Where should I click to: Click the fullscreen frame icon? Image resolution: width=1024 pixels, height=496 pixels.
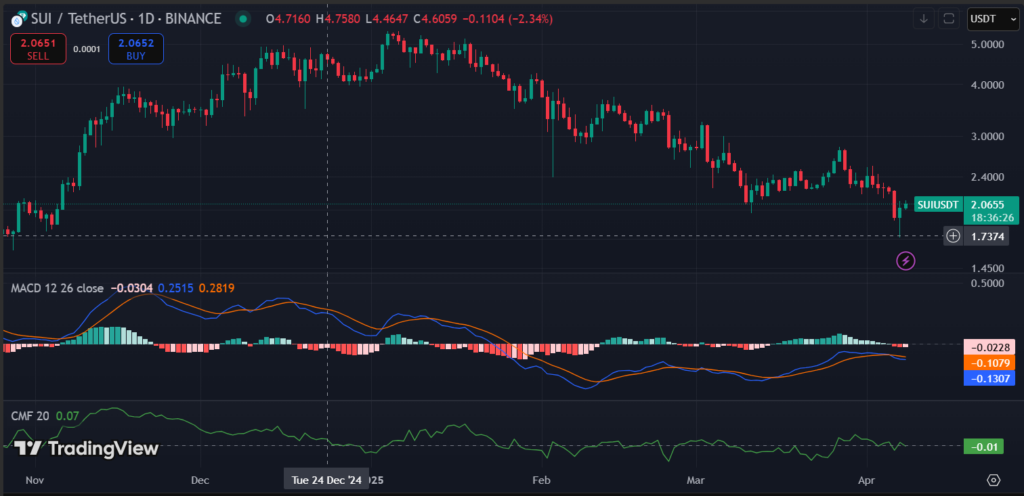(949, 18)
